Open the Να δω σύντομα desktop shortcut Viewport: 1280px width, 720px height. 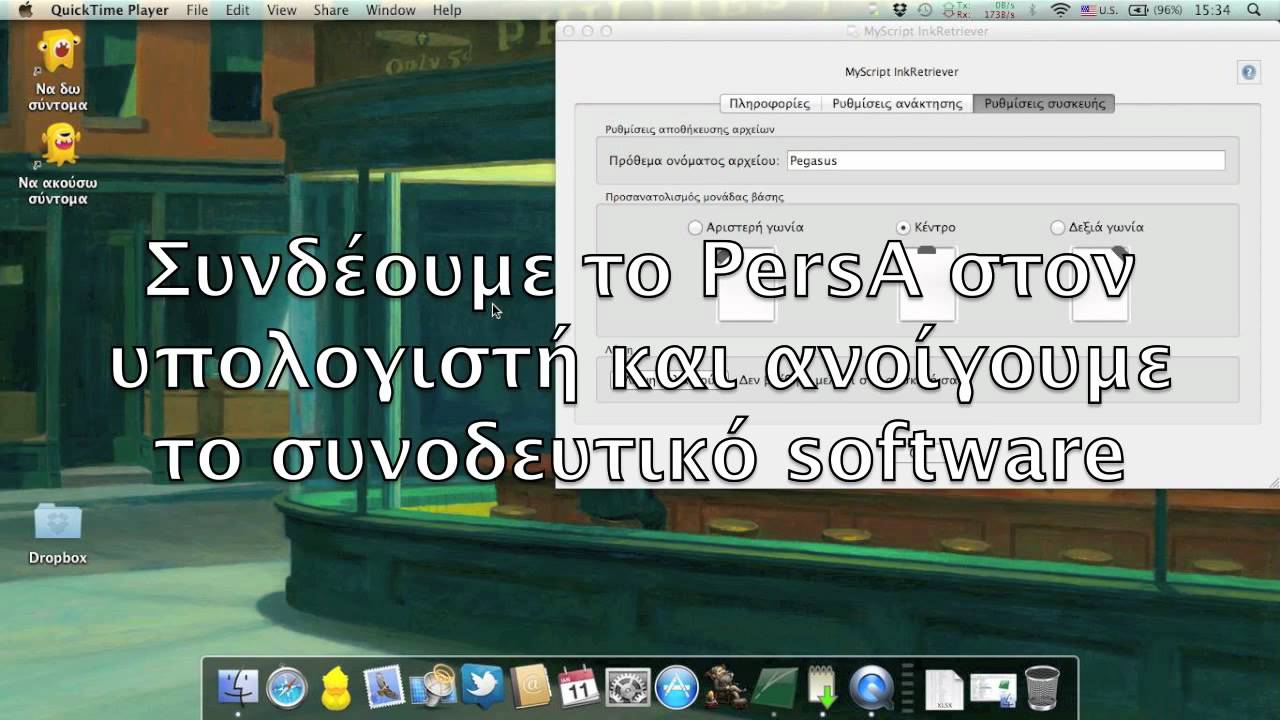58,70
